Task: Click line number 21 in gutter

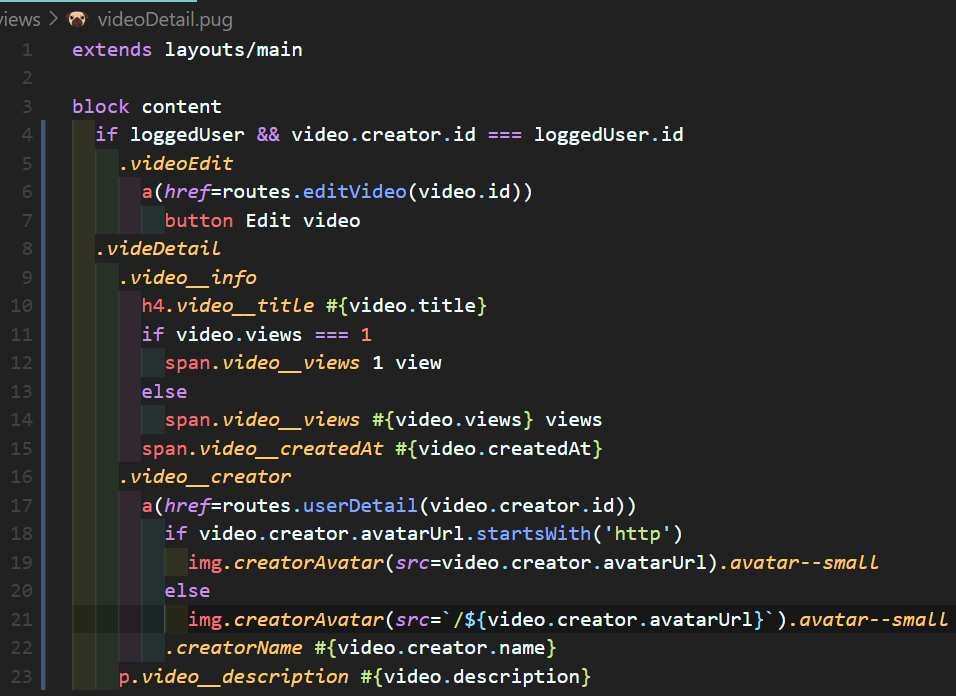Action: pyautogui.click(x=21, y=619)
